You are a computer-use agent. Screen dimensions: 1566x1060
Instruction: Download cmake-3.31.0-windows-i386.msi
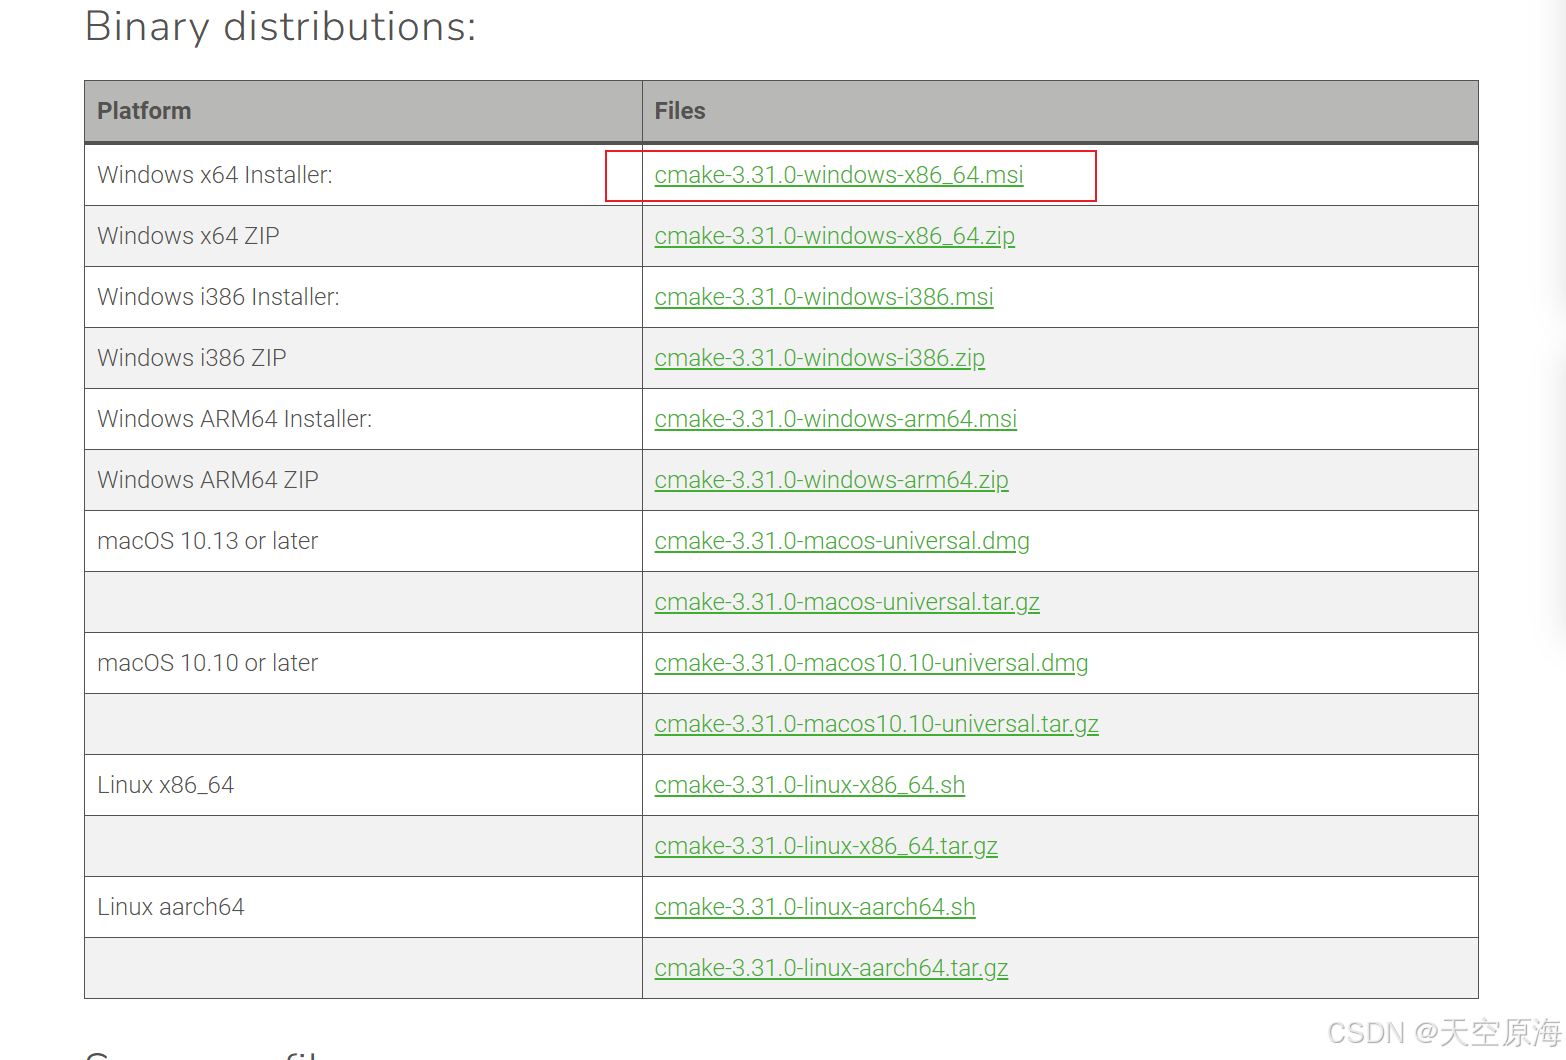click(x=823, y=297)
